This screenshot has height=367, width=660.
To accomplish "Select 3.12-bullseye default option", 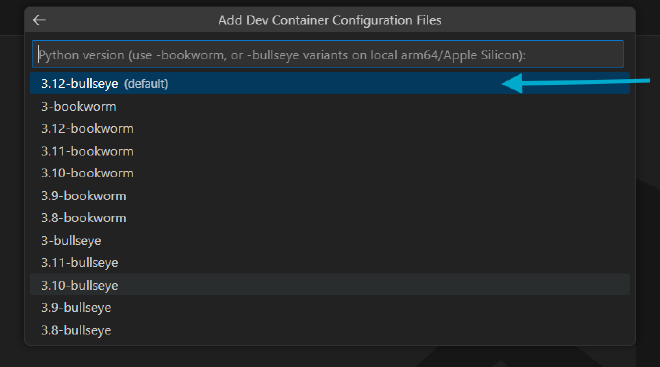I will point(330,83).
